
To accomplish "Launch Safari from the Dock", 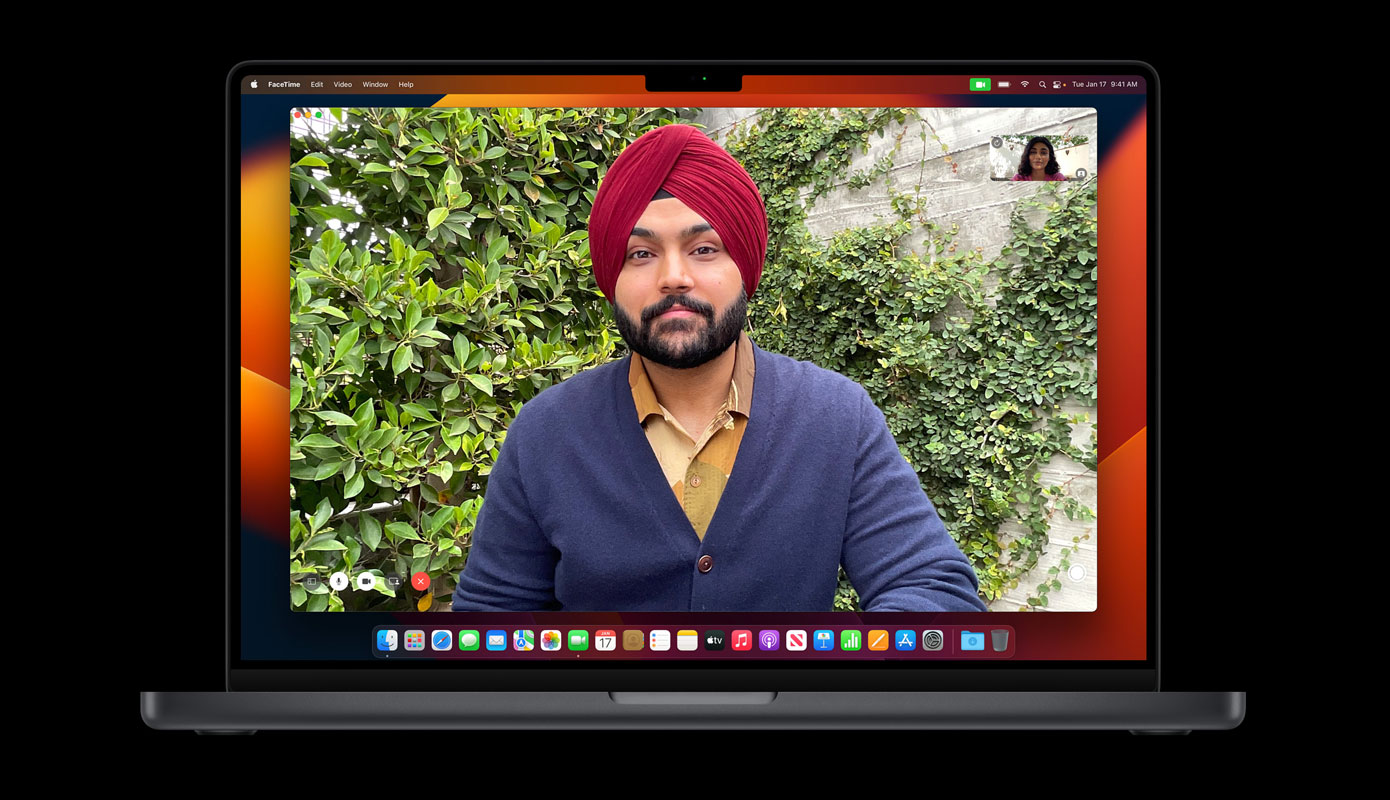I will tap(442, 641).
